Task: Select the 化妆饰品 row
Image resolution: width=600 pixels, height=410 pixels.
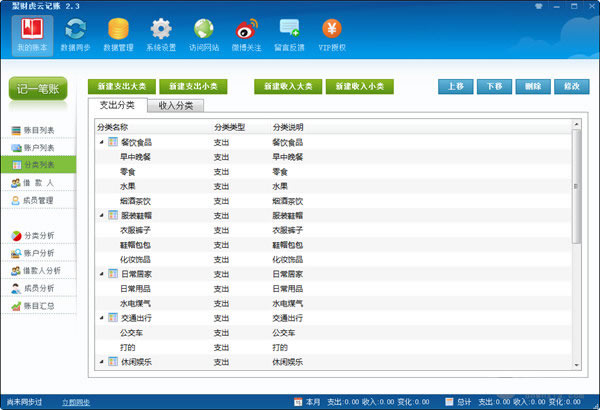Action: (333, 259)
